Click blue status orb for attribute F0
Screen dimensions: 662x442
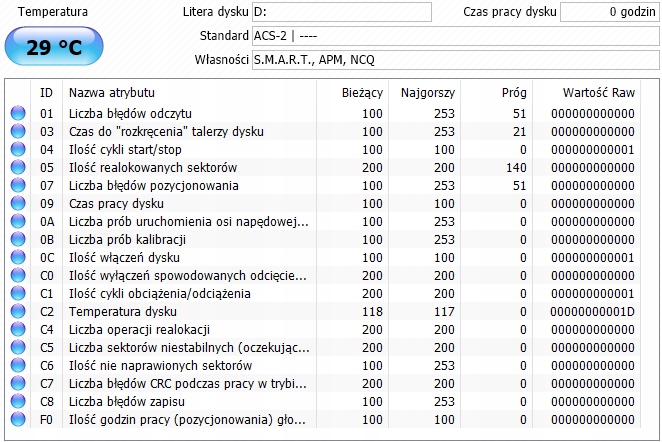click(17, 420)
